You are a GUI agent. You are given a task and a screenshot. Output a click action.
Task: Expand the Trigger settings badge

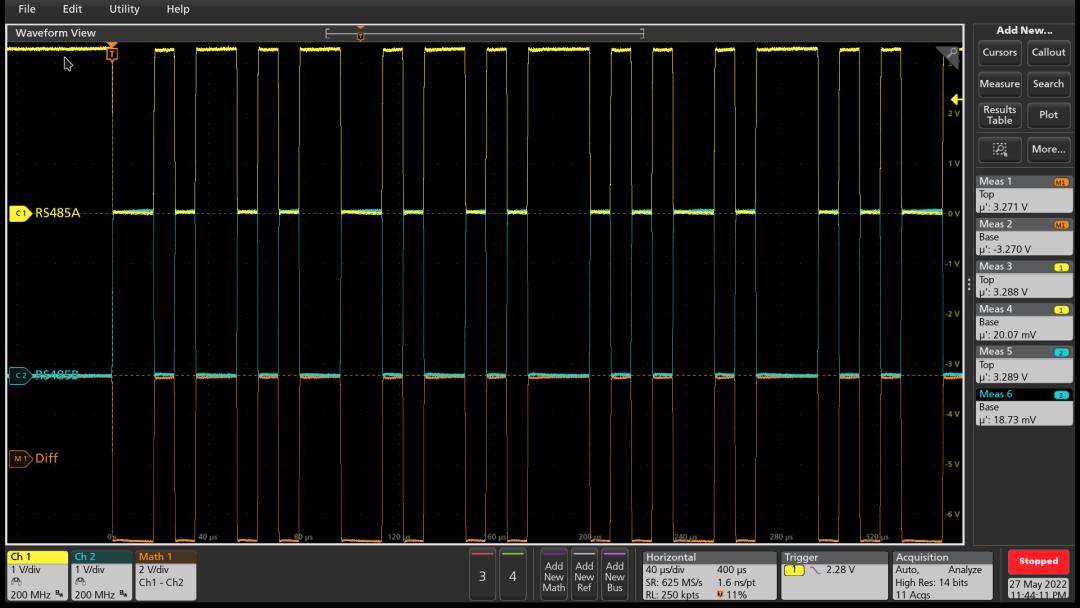833,575
